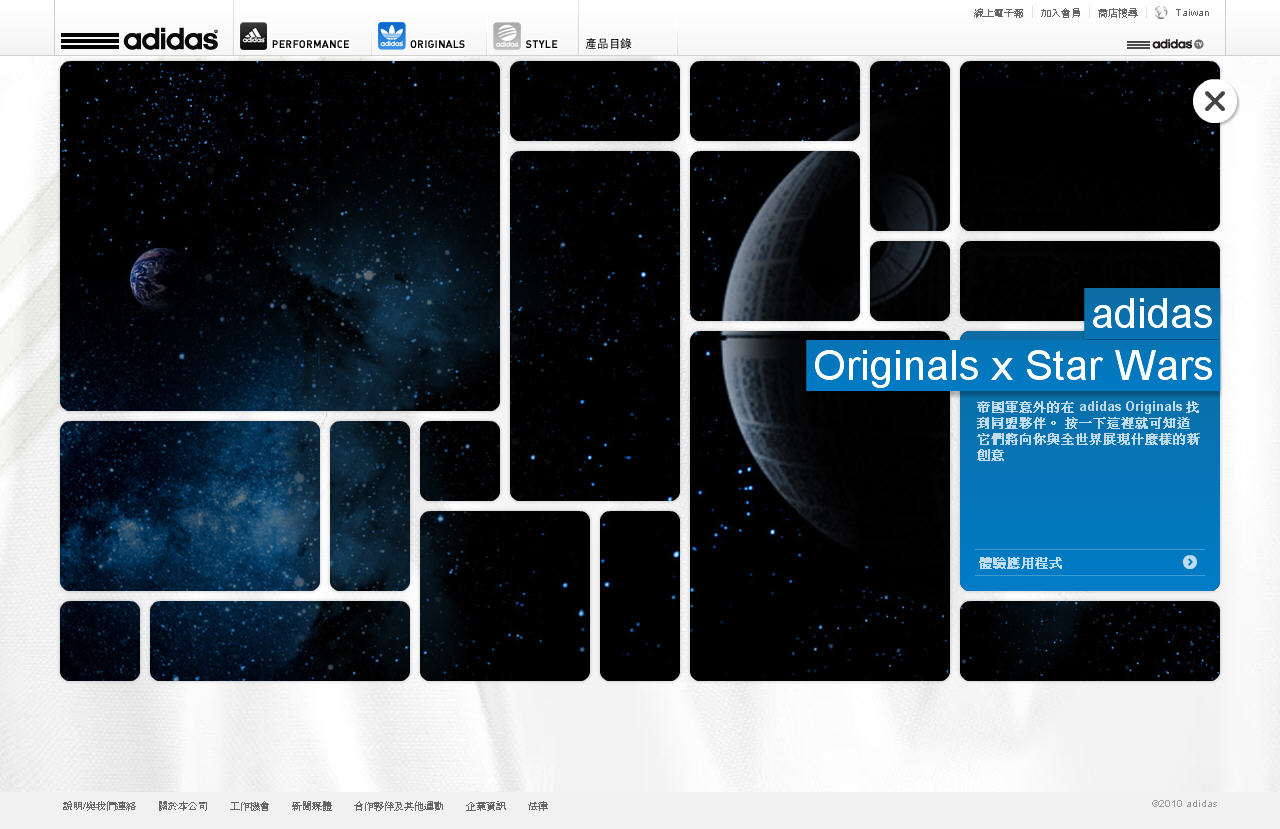Click the blue 'adidas' title banner
This screenshot has width=1280, height=829.
(x=1152, y=314)
